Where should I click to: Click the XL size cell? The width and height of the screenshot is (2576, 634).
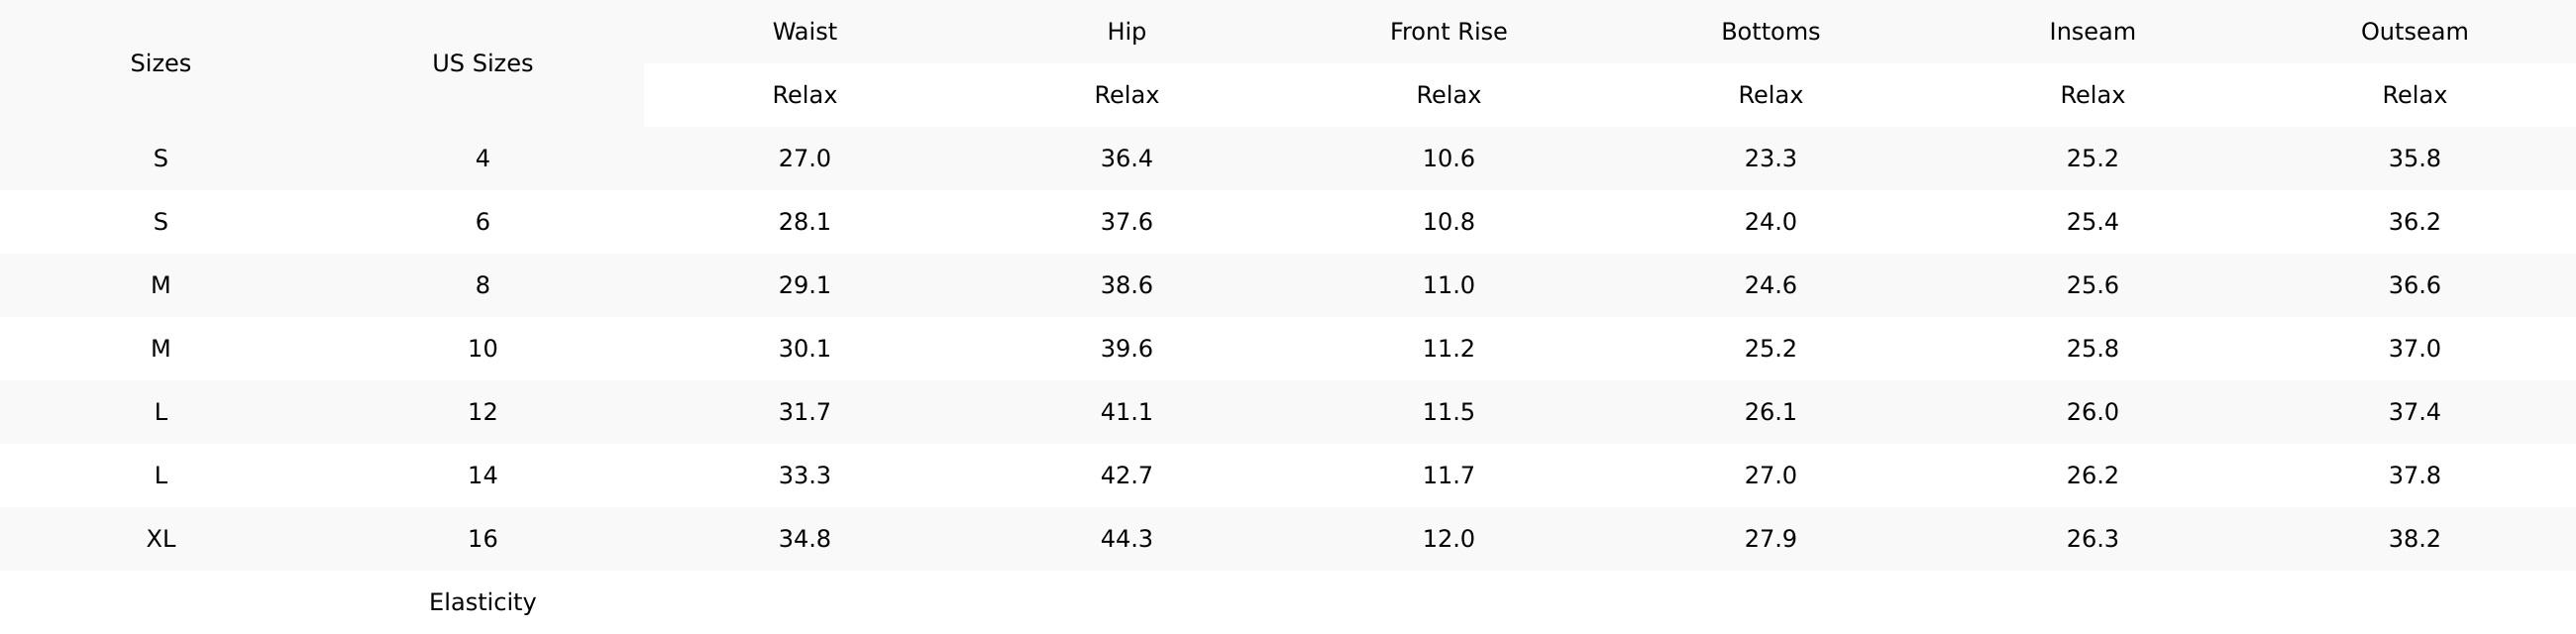[x=160, y=539]
